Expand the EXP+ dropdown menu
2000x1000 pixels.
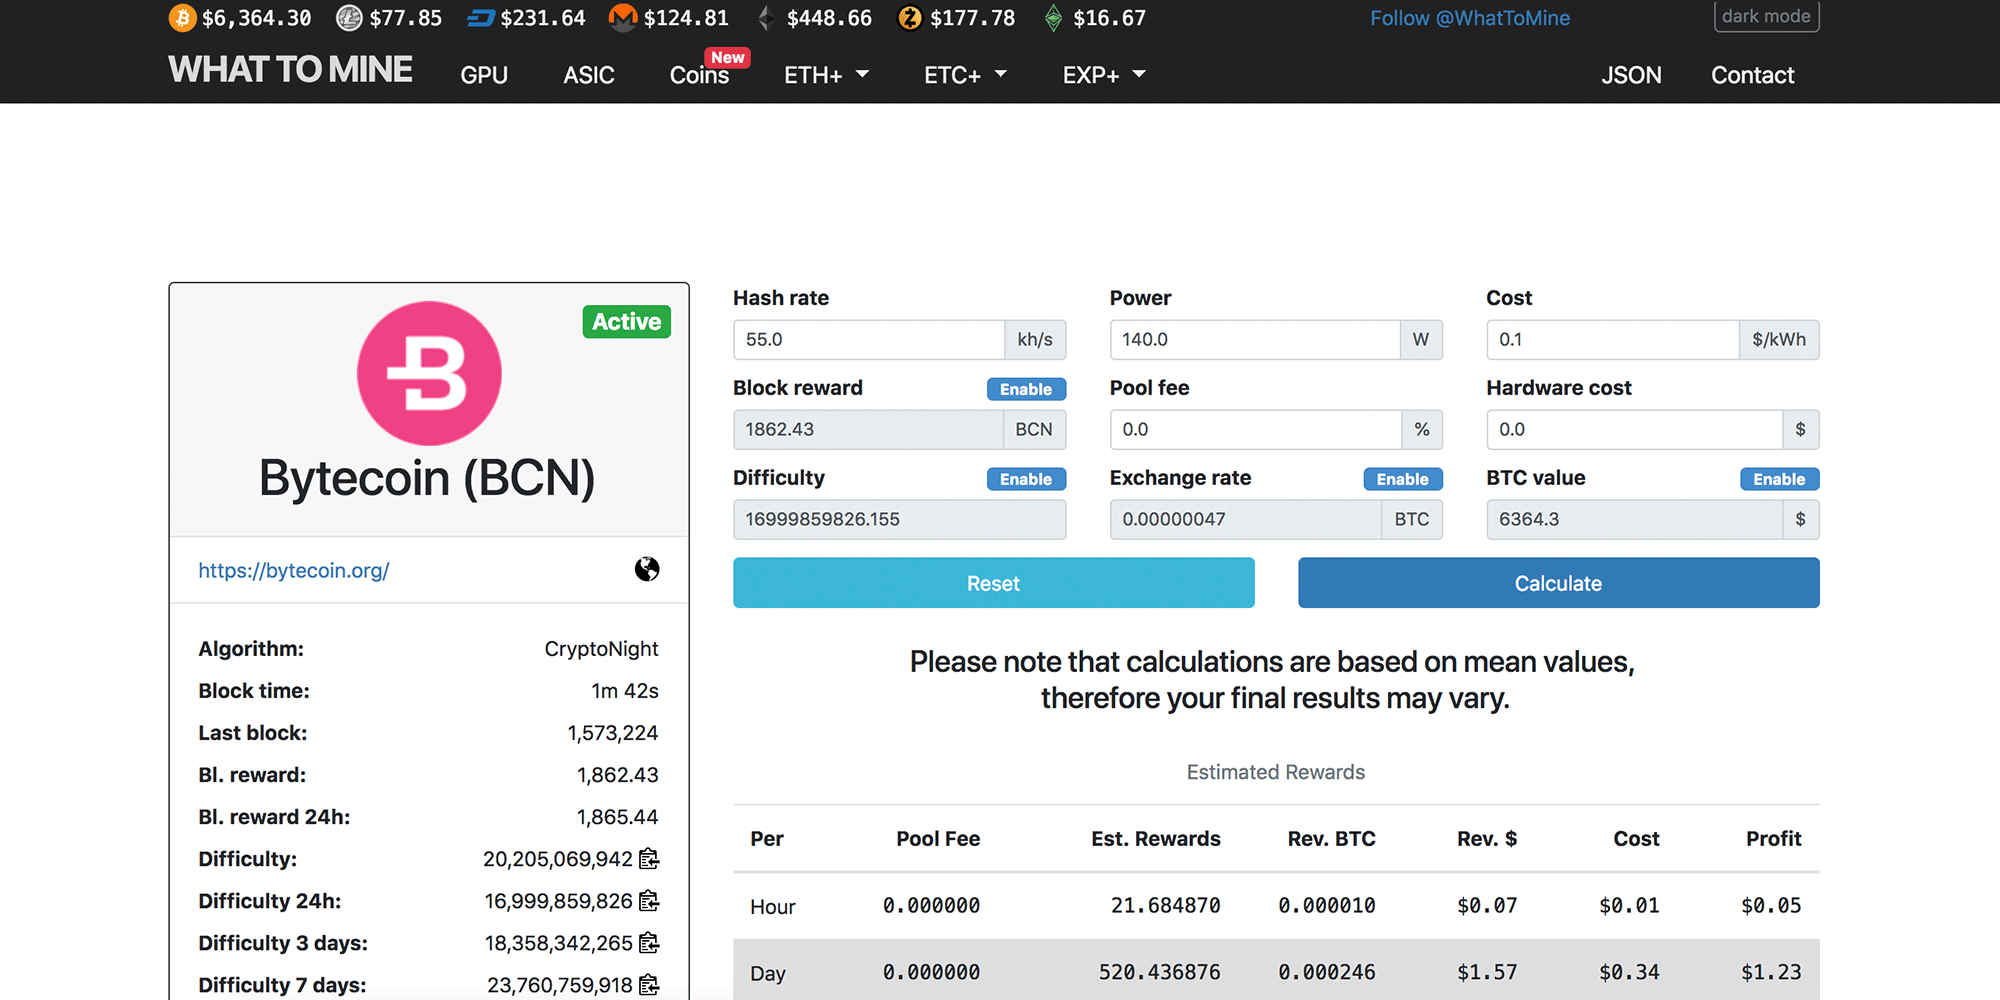tap(1104, 75)
